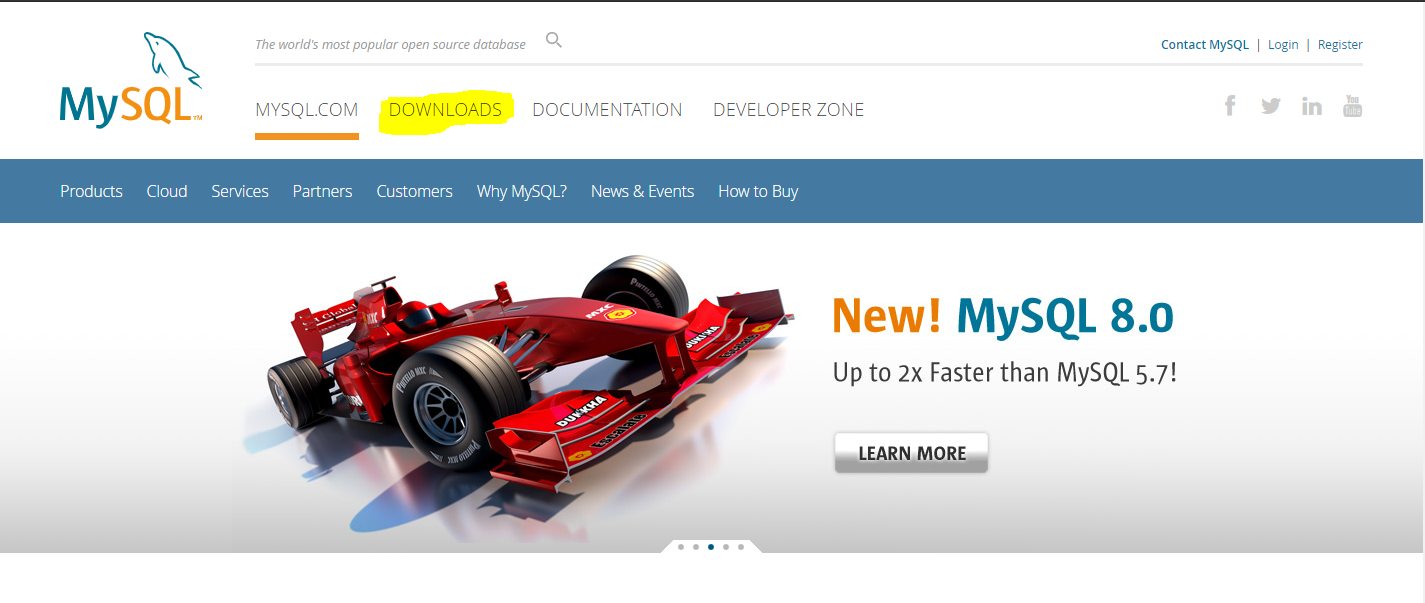The width and height of the screenshot is (1425, 603).
Task: Open the Partners menu item
Action: tap(322, 191)
